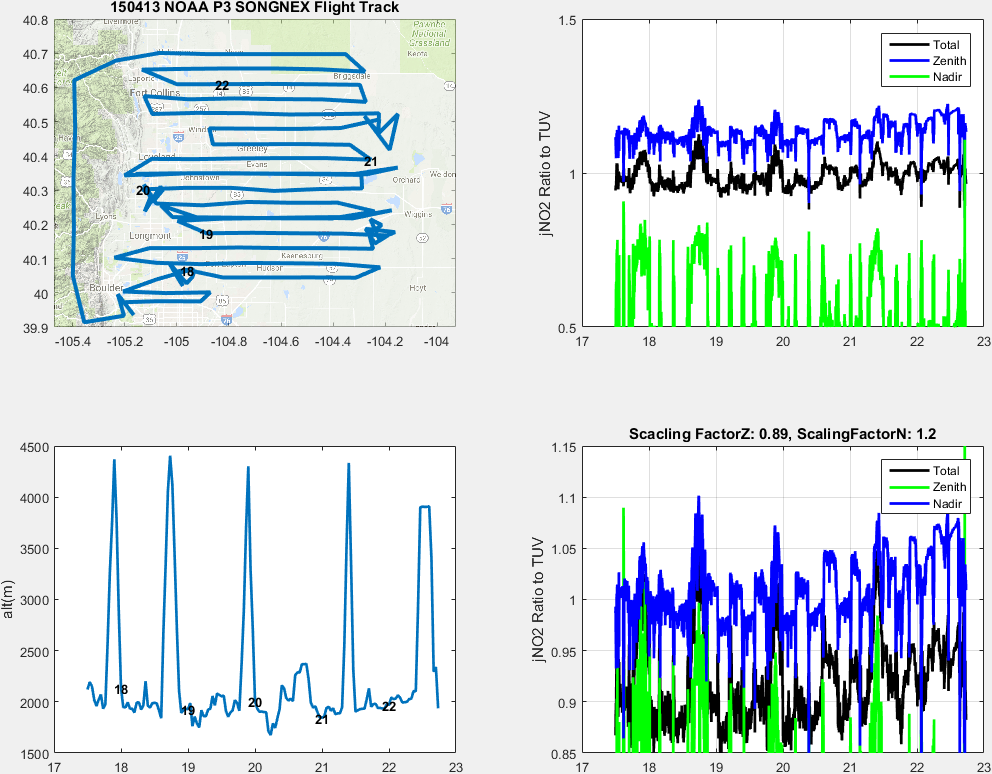Click the Pawnee National Grassland map label
Image resolution: width=992 pixels, height=774 pixels.
click(429, 34)
